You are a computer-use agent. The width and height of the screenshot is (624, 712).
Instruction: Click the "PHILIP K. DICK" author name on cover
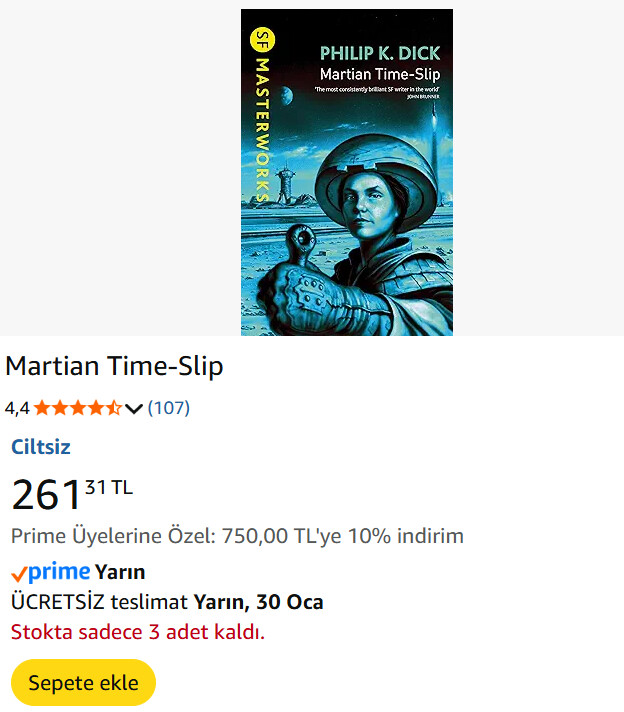click(x=379, y=53)
